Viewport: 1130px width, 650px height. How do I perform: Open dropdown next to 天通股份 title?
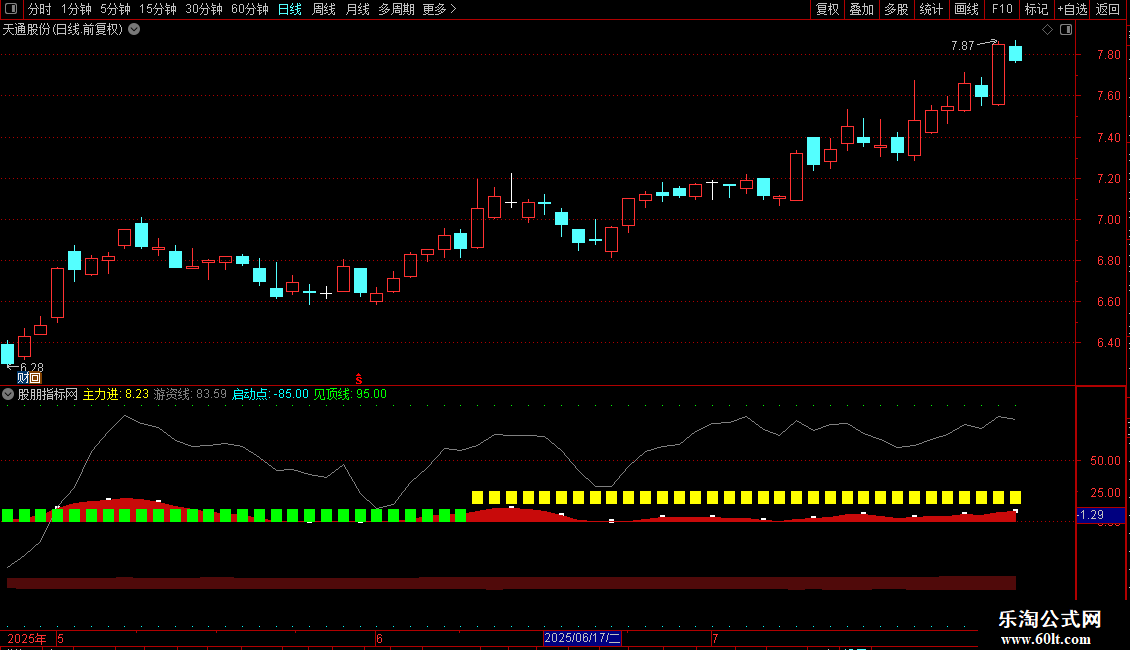tap(134, 29)
